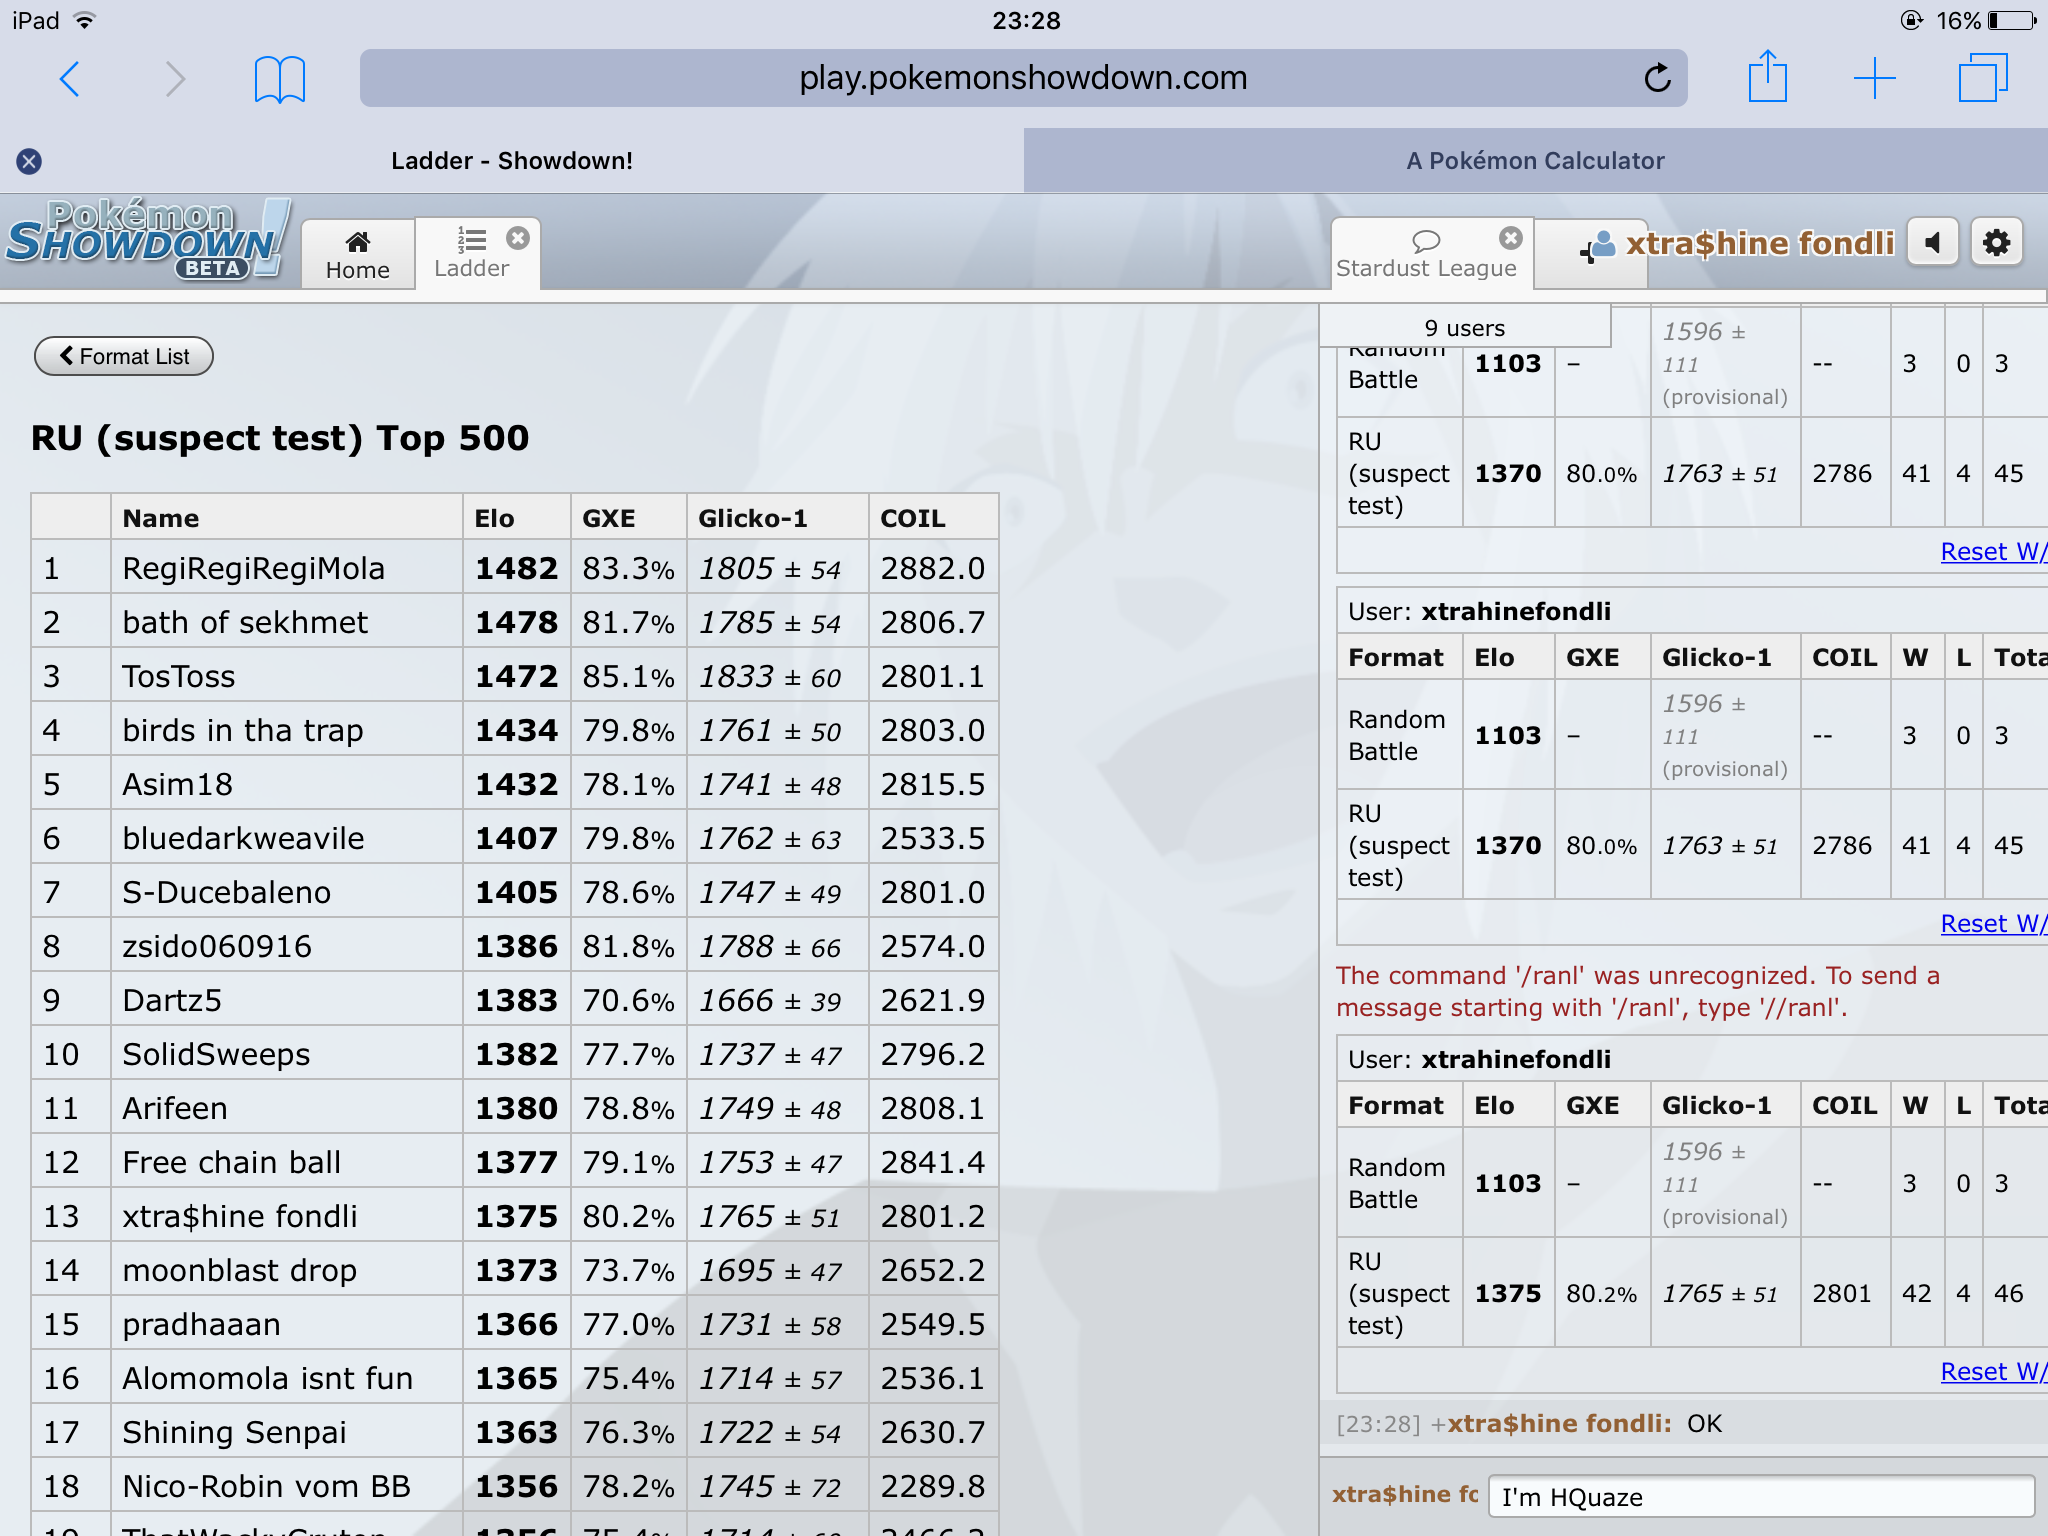Tap Safari's back arrow
The width and height of the screenshot is (2048, 1536).
70,78
